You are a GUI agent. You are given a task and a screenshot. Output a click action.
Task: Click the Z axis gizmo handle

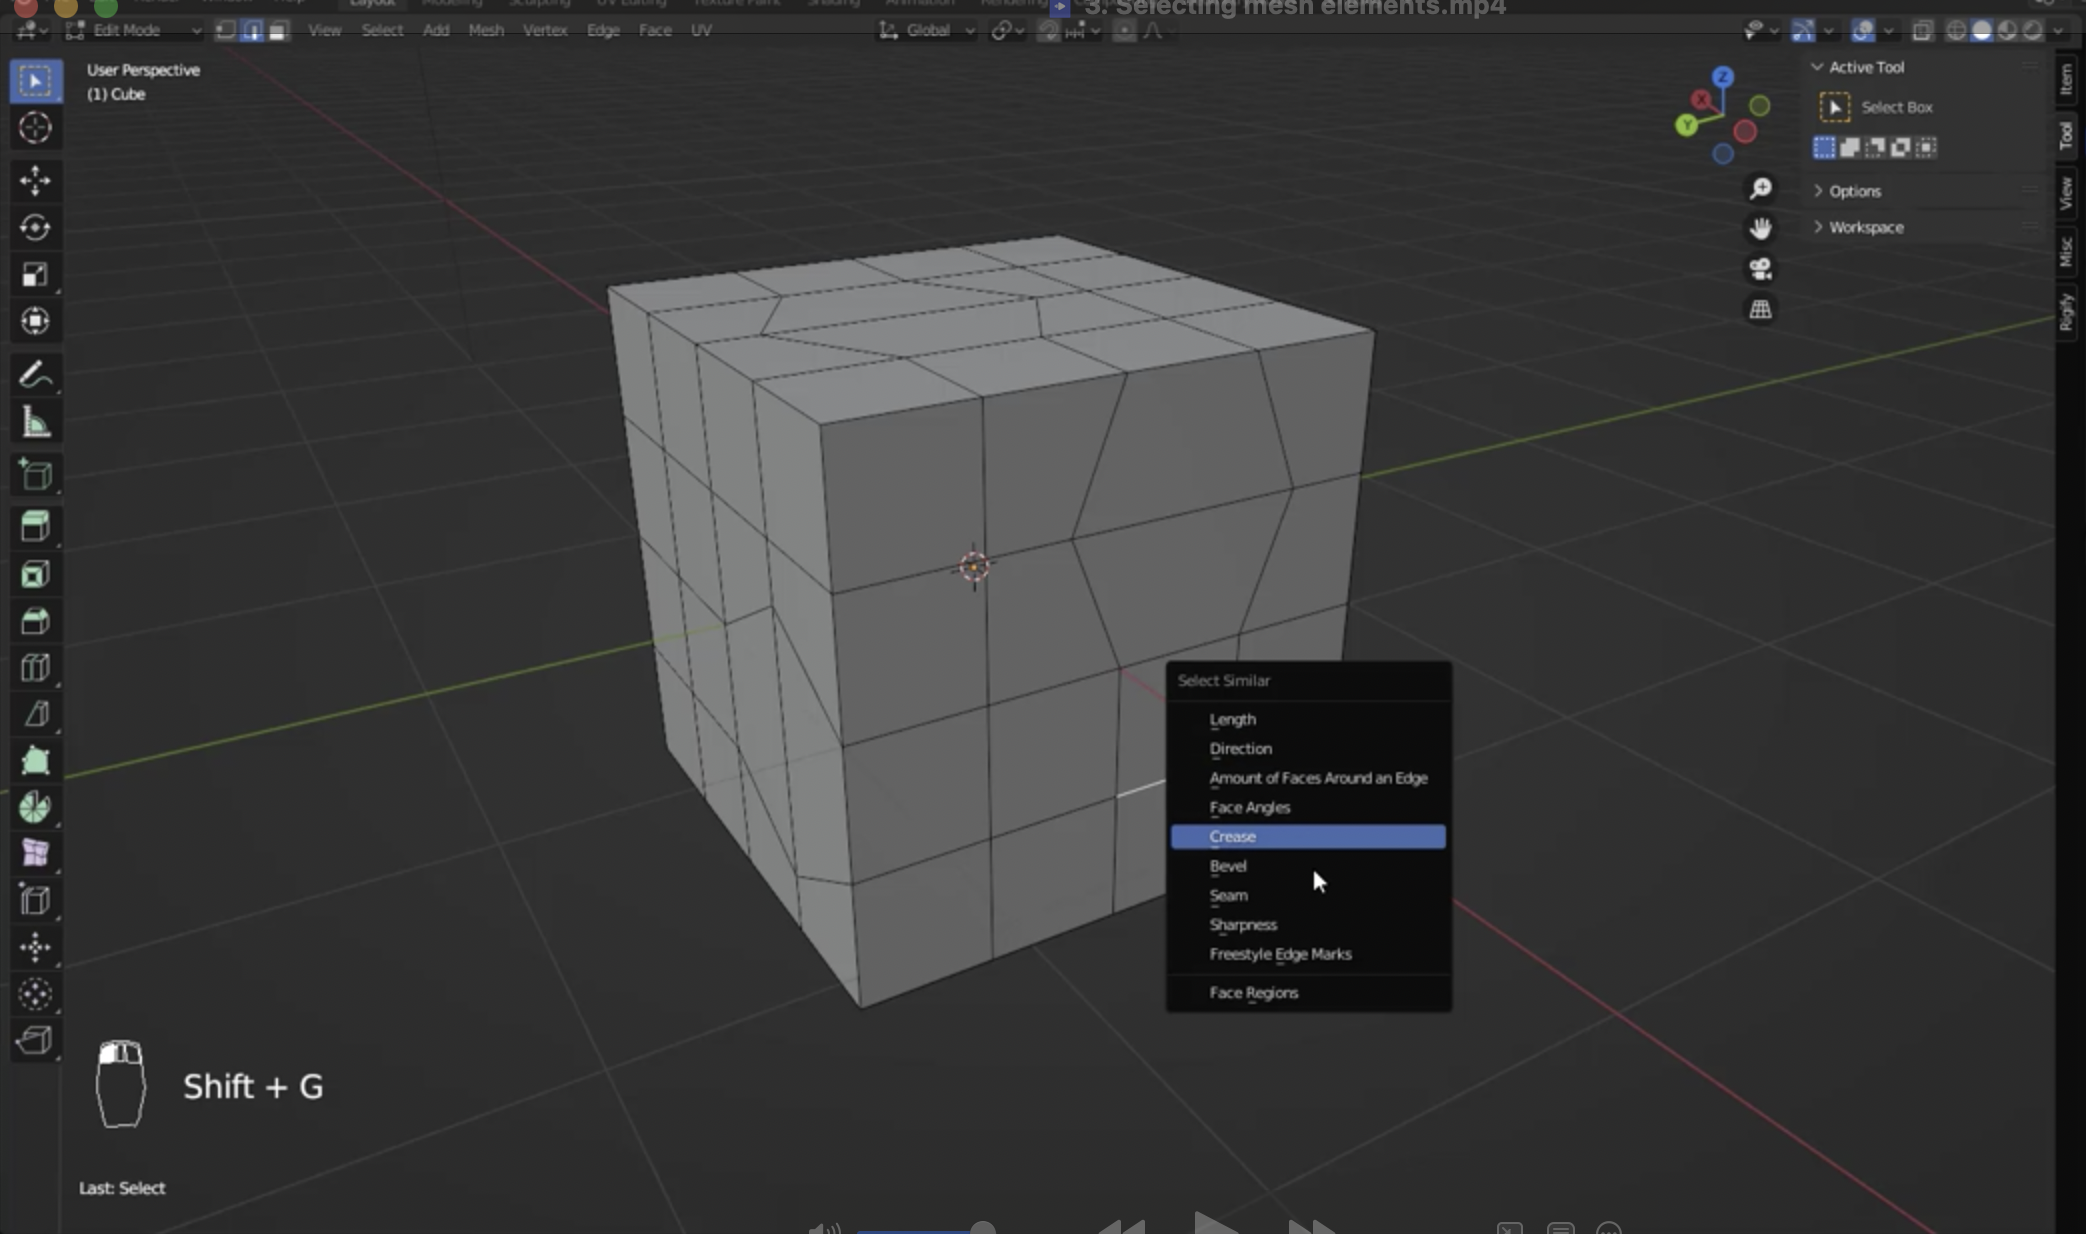click(1722, 77)
